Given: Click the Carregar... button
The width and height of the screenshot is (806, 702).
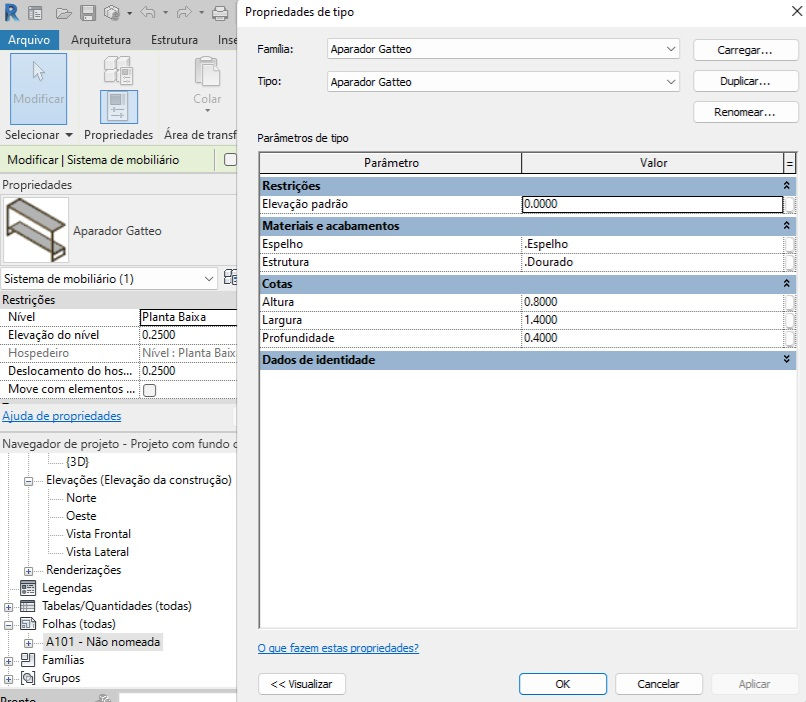Looking at the screenshot, I should pyautogui.click(x=745, y=50).
